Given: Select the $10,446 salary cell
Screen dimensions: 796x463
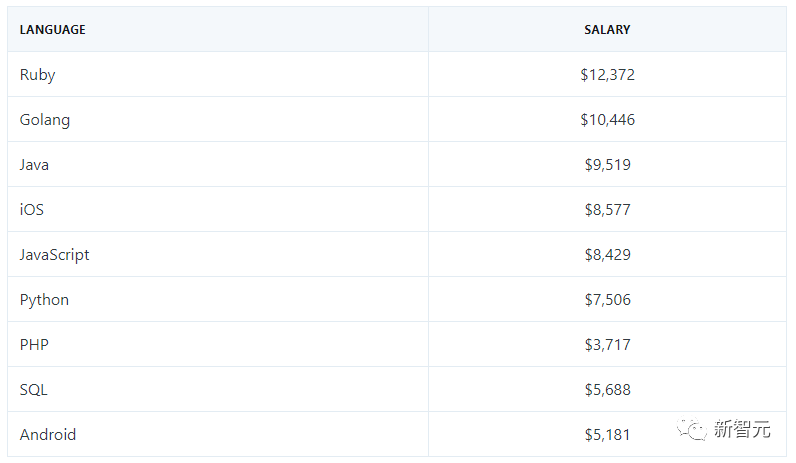Looking at the screenshot, I should pyautogui.click(x=607, y=120).
